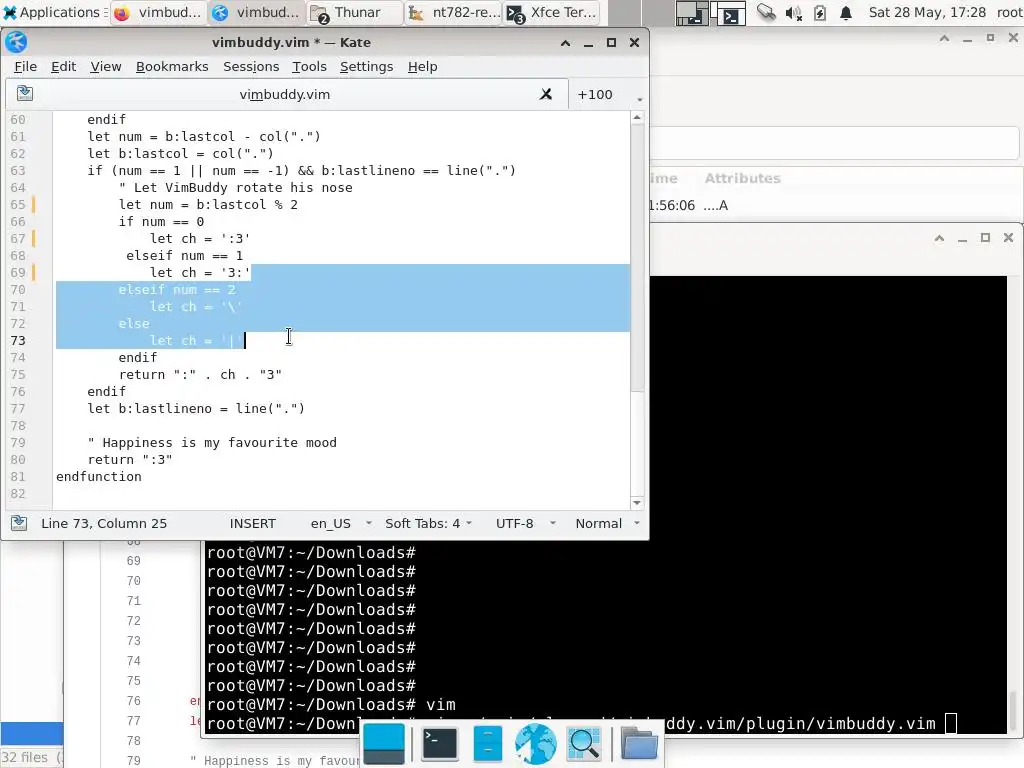Click the network connection tray icon
Image resolution: width=1024 pixels, height=768 pixels.
(766, 12)
